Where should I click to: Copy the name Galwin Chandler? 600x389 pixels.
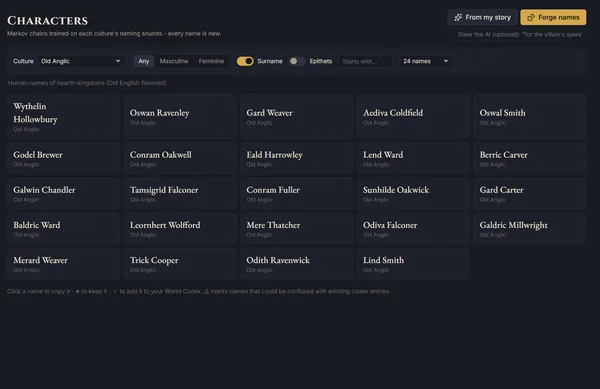44,190
